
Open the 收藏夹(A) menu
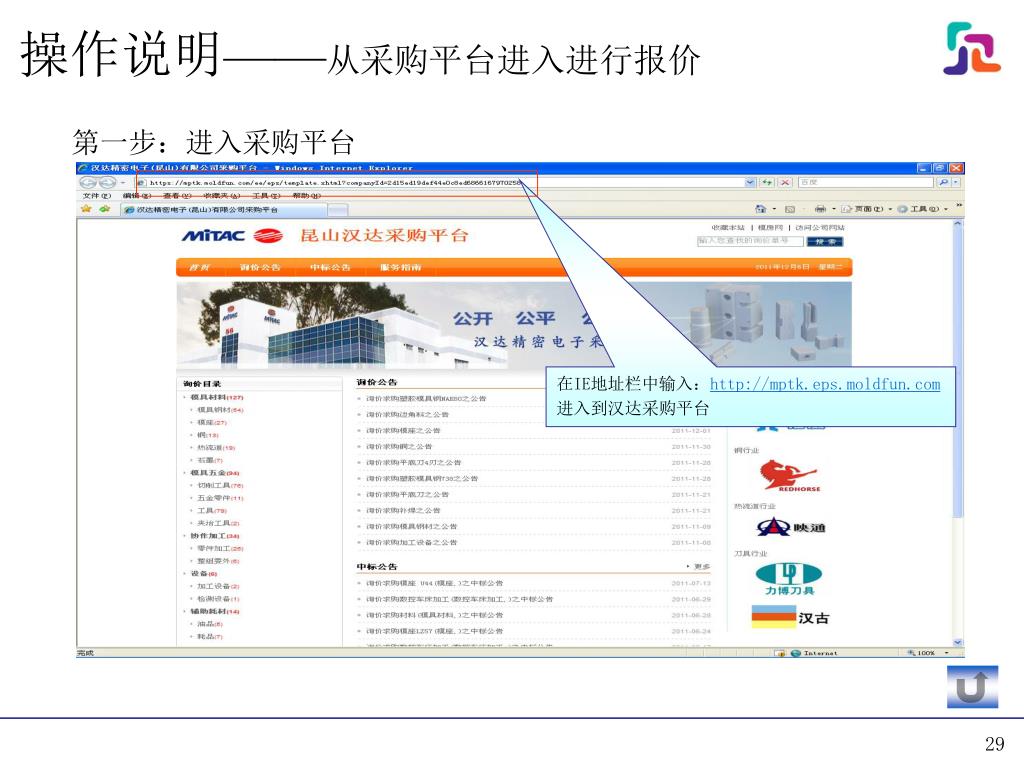[x=221, y=195]
